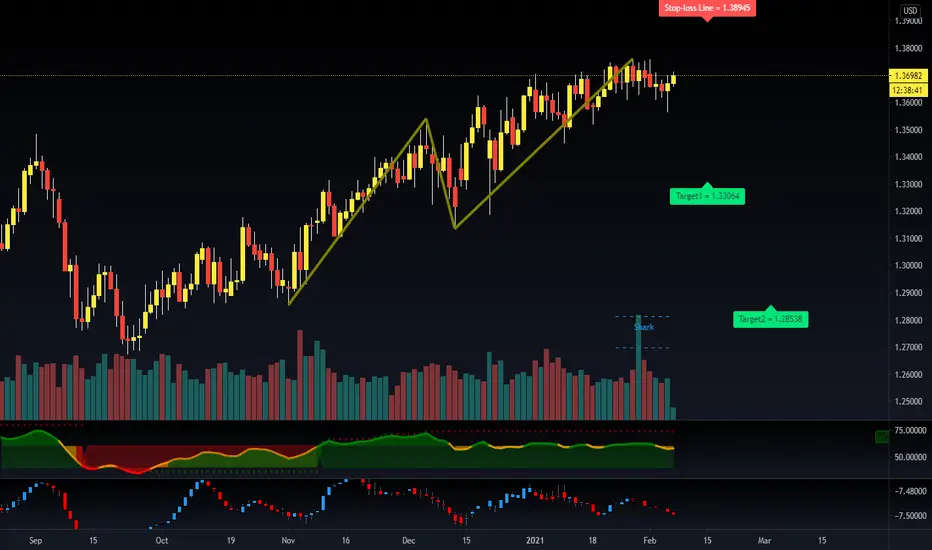Select the green Target1 = 1.33064 label
This screenshot has height=550, width=932.
click(707, 196)
